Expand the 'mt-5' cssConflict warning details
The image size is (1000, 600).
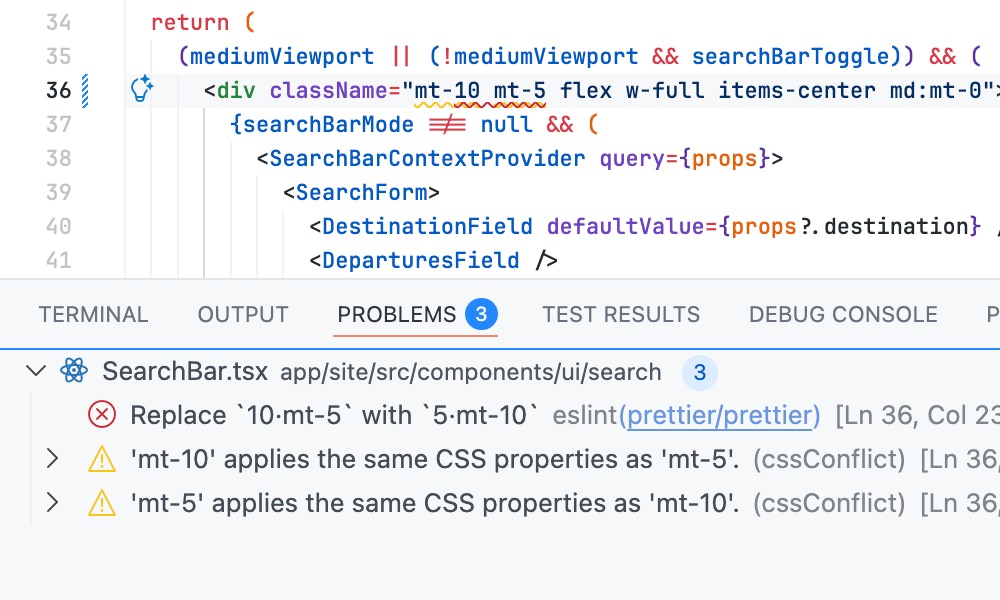click(52, 503)
